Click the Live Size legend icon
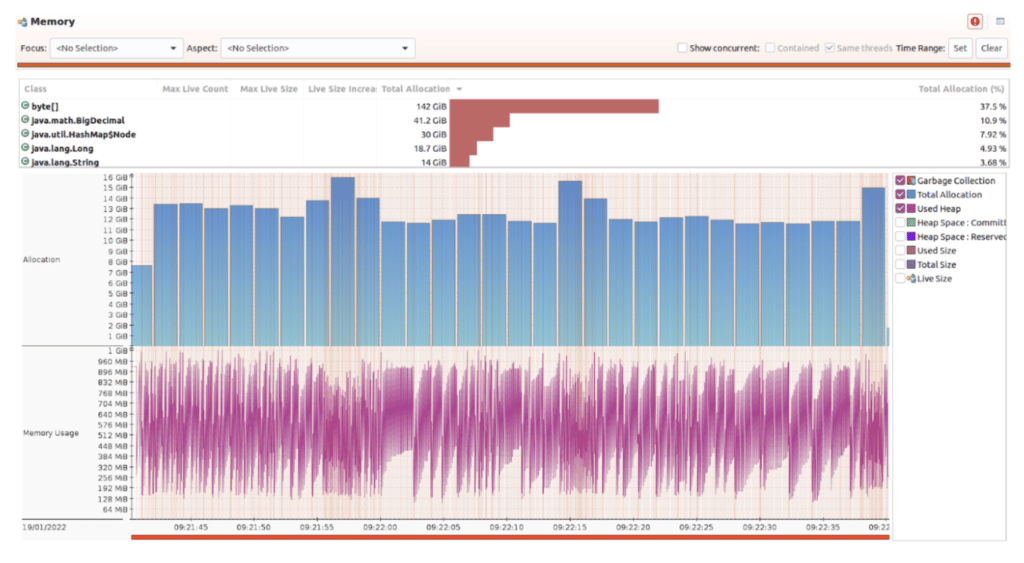 [x=911, y=279]
